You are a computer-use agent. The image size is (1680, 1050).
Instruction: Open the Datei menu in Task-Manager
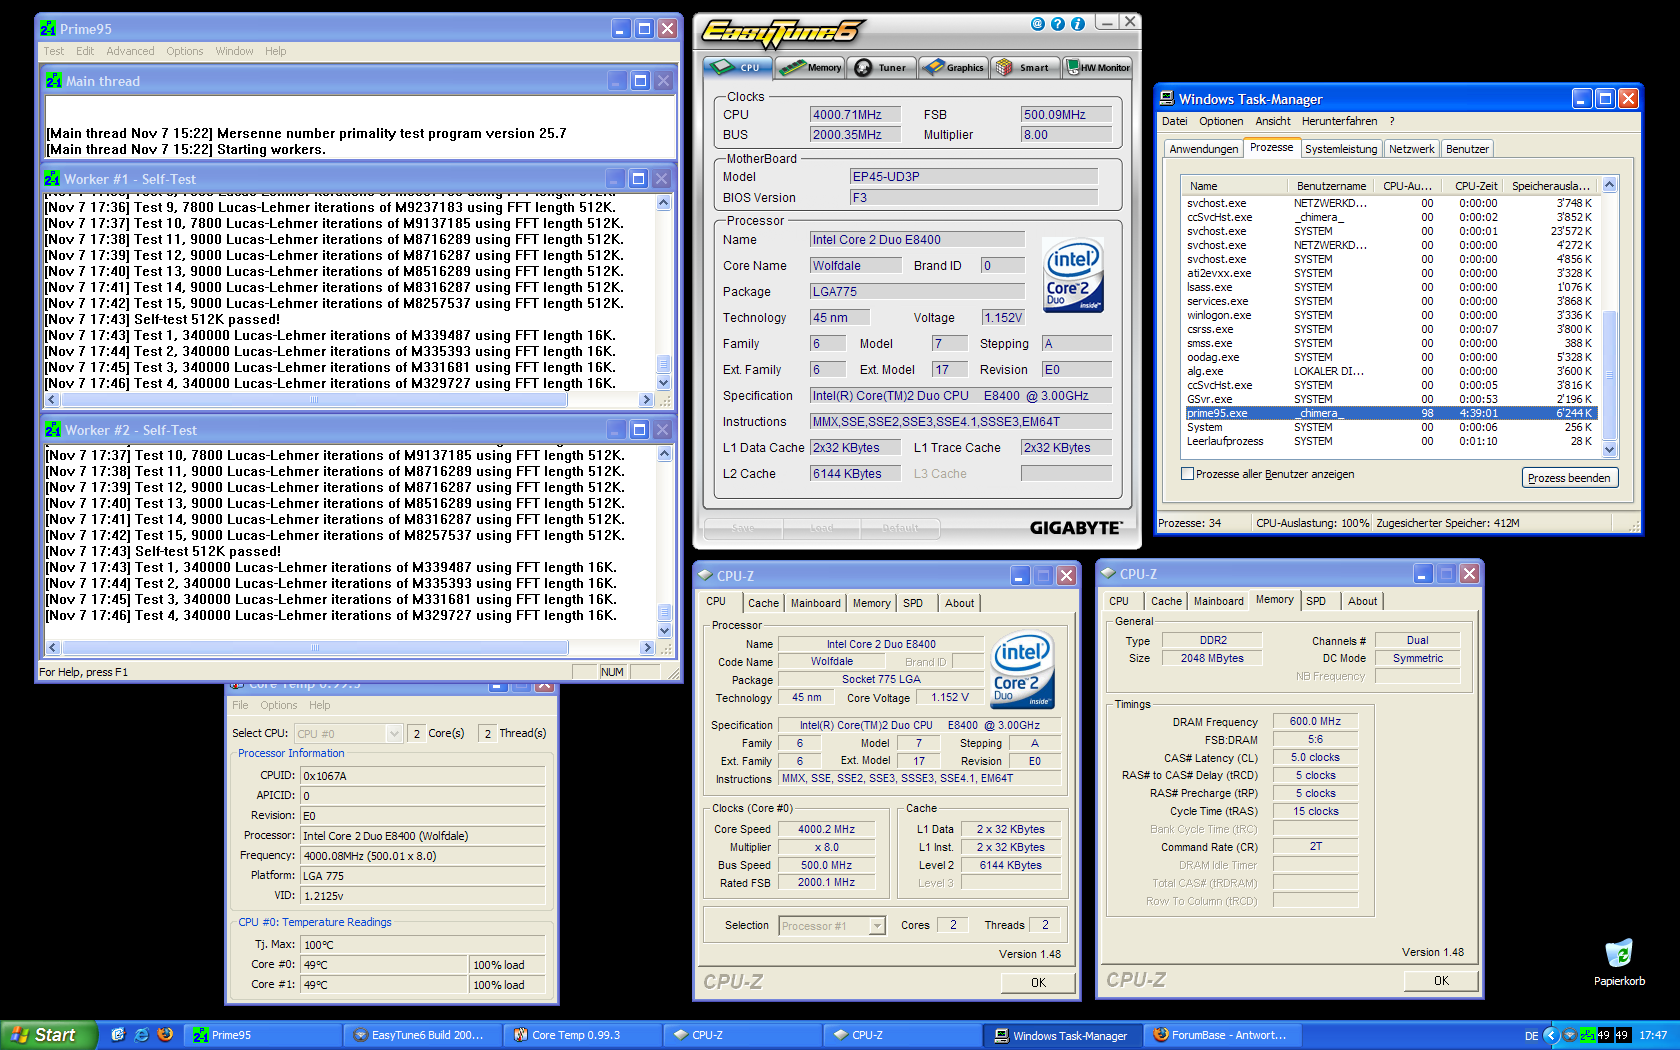point(1175,121)
